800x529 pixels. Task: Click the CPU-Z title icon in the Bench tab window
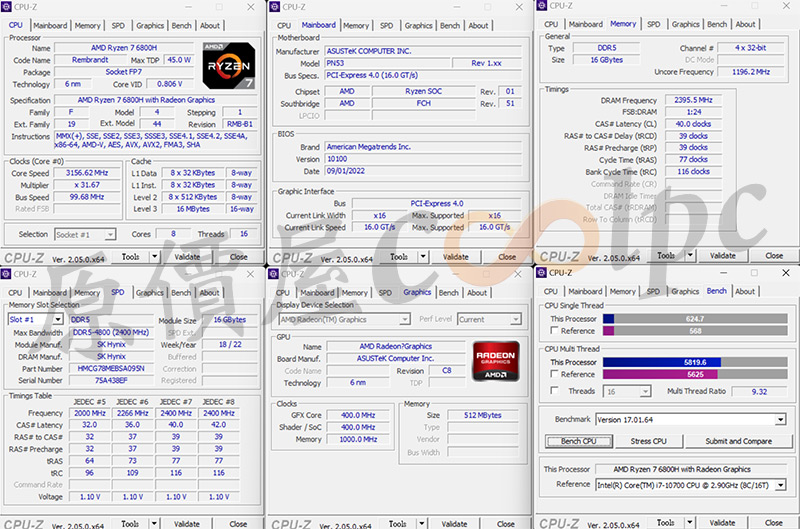point(541,273)
